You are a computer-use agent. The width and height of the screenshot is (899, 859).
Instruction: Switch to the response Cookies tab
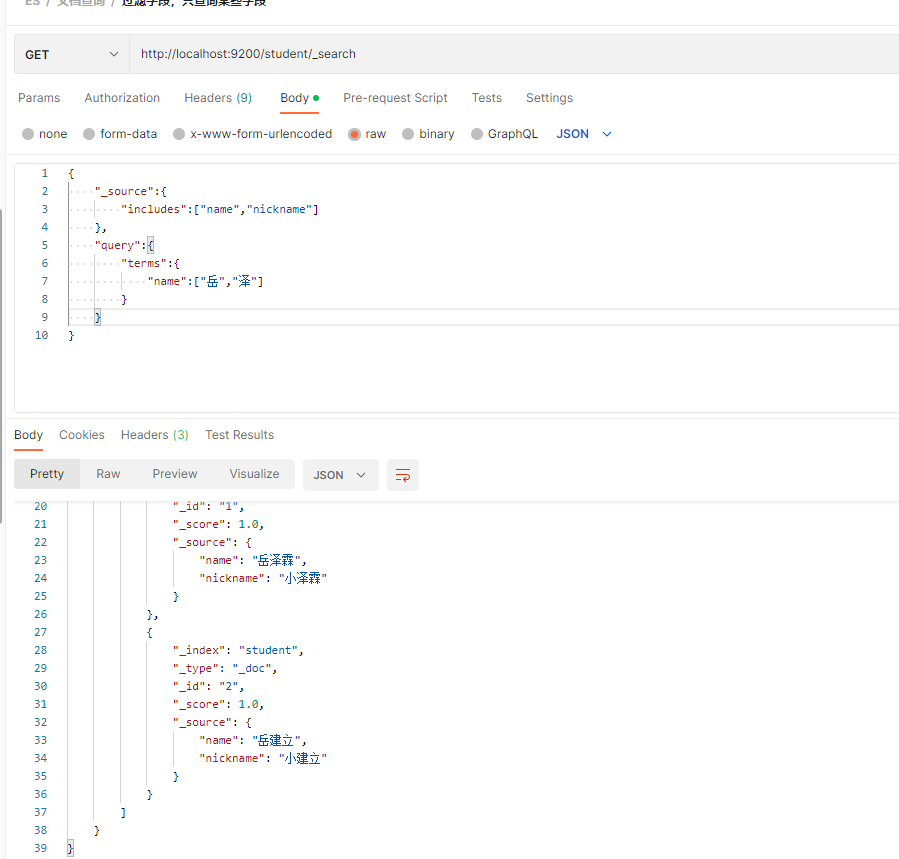82,435
